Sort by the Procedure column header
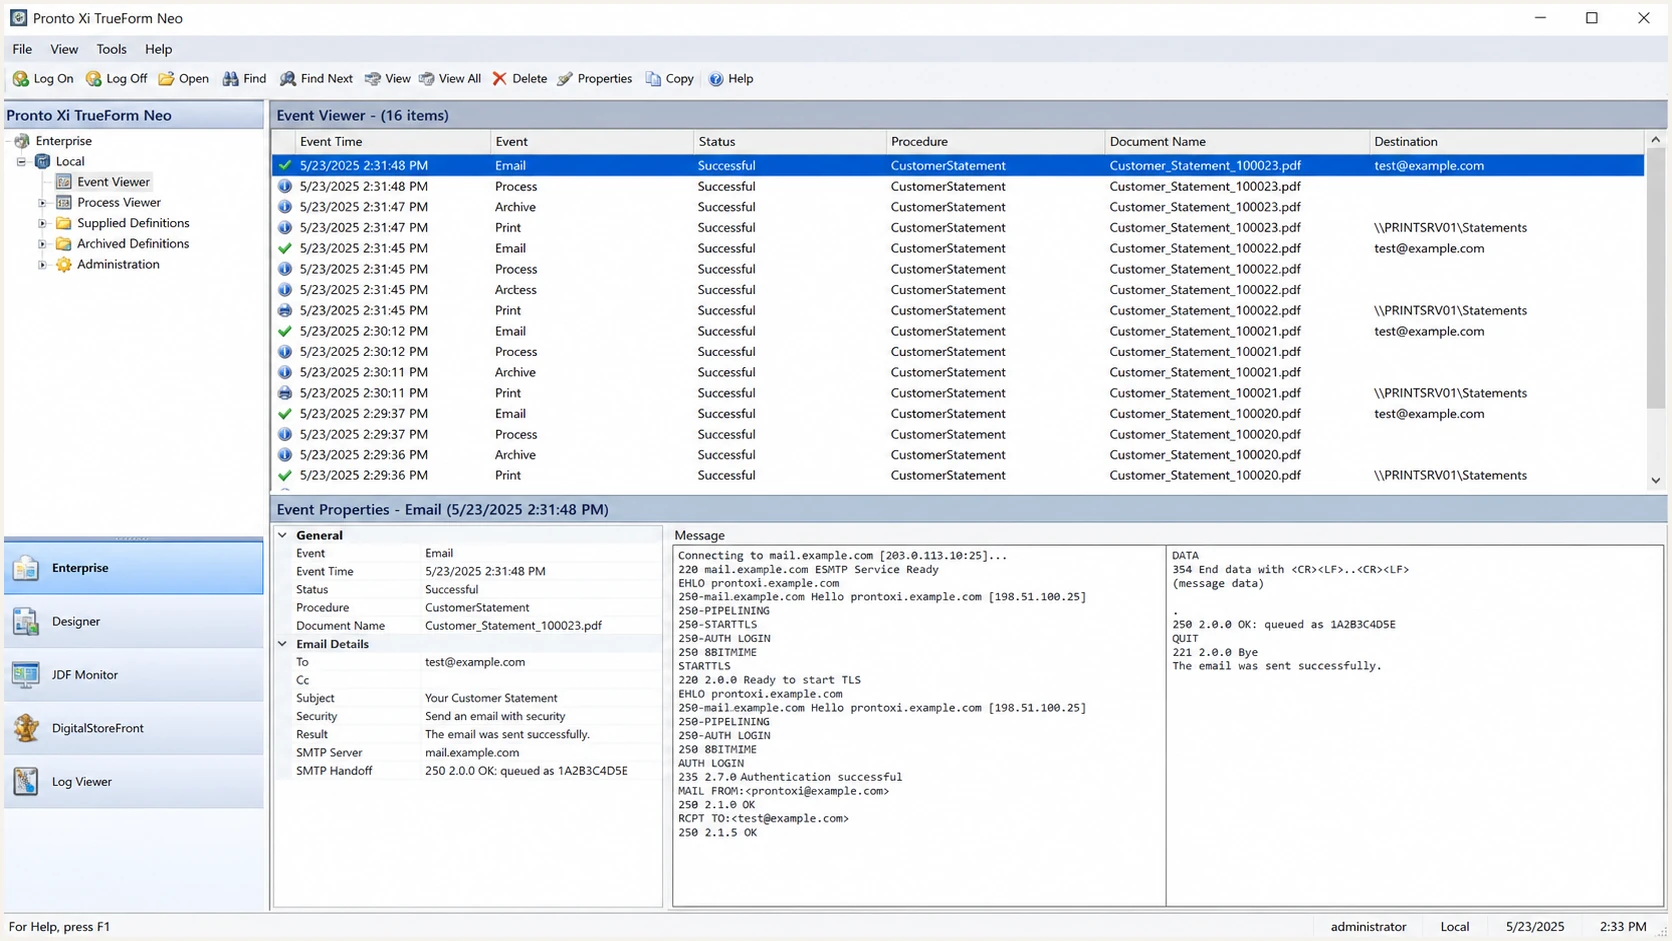 pos(996,142)
